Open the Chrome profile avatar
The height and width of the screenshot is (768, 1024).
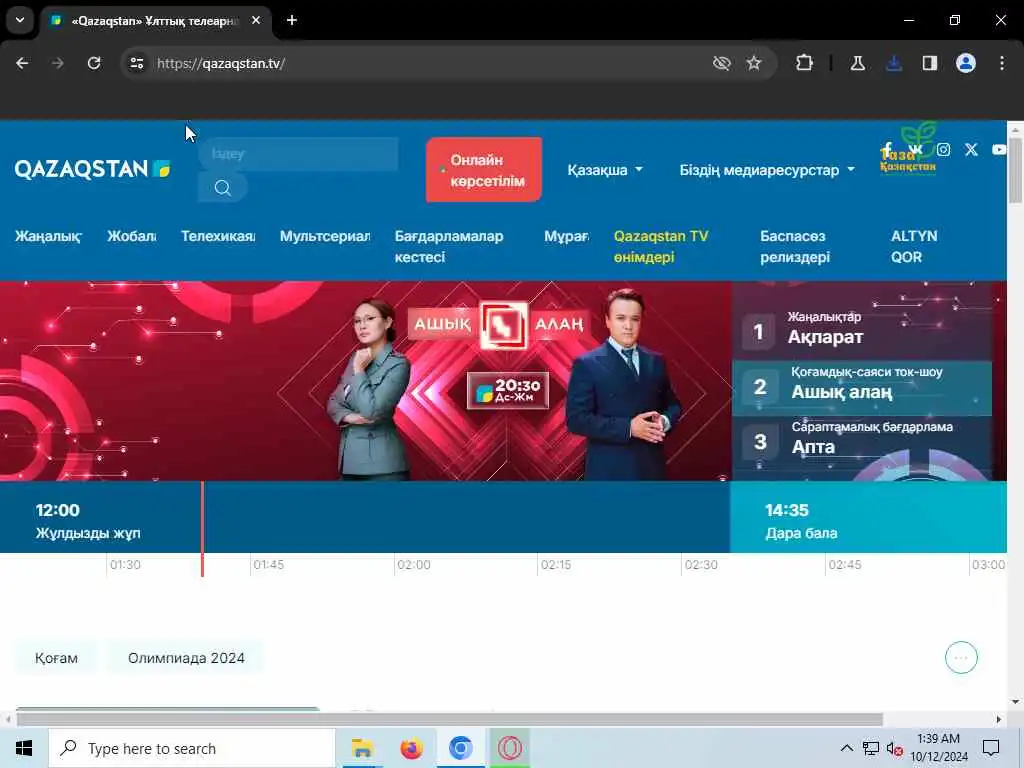tap(966, 63)
